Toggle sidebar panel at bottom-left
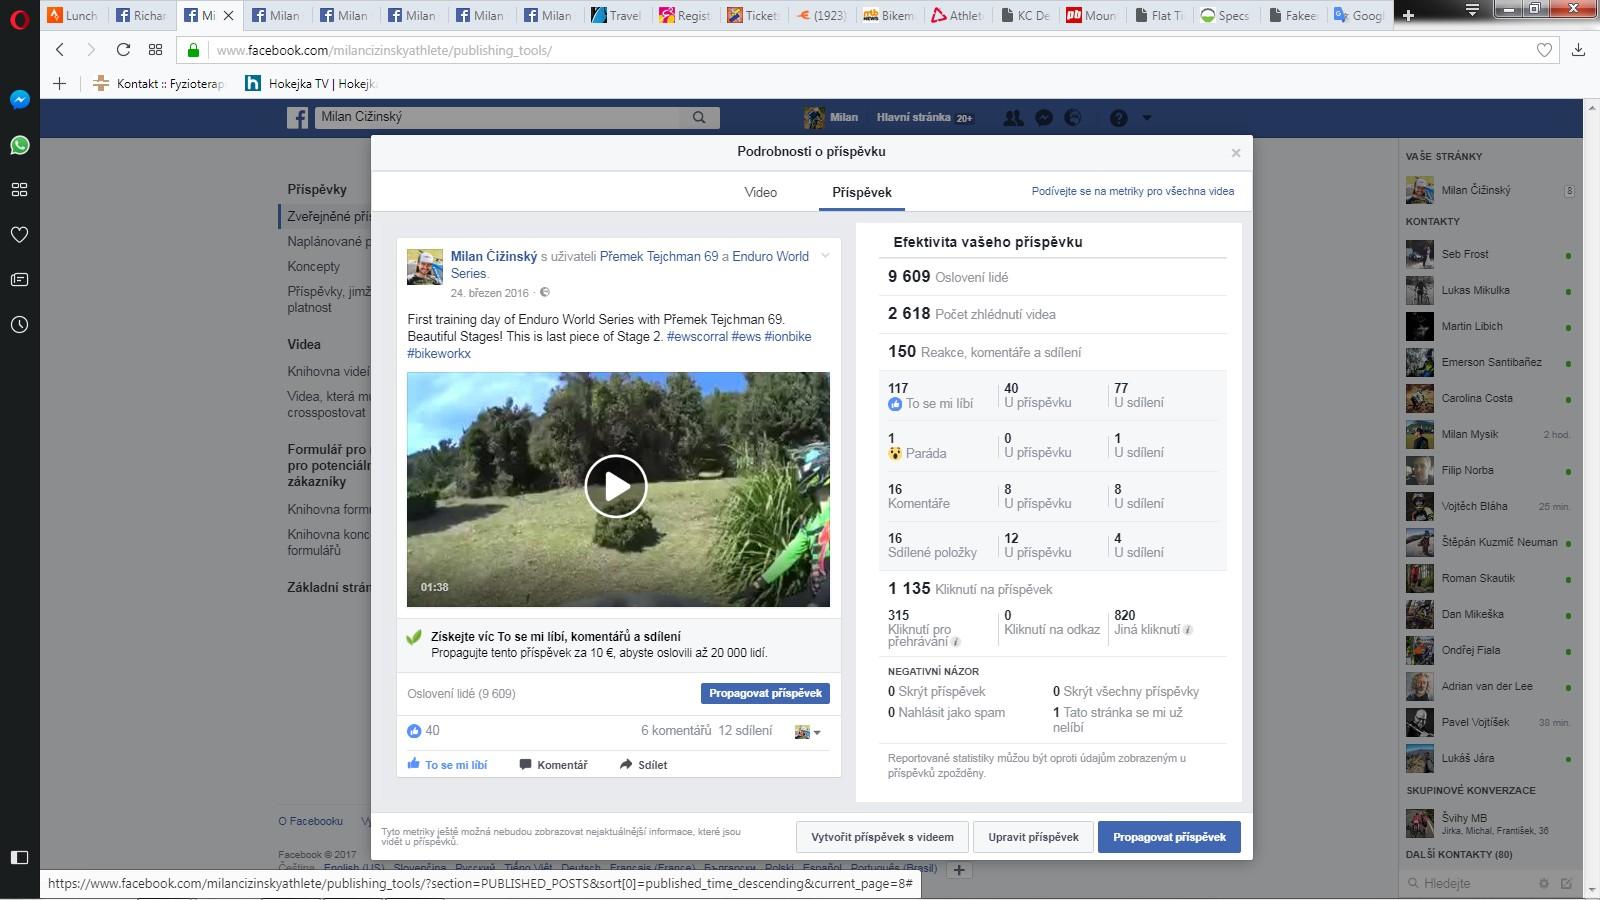1600x900 pixels. (x=19, y=857)
